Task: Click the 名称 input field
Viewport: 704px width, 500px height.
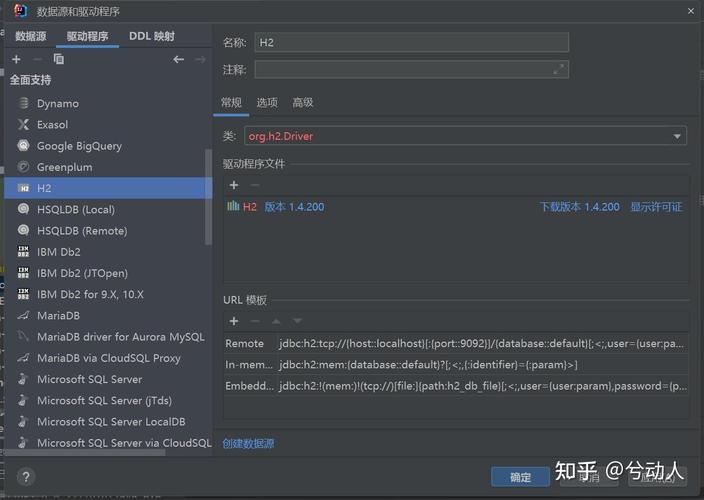Action: pos(411,42)
